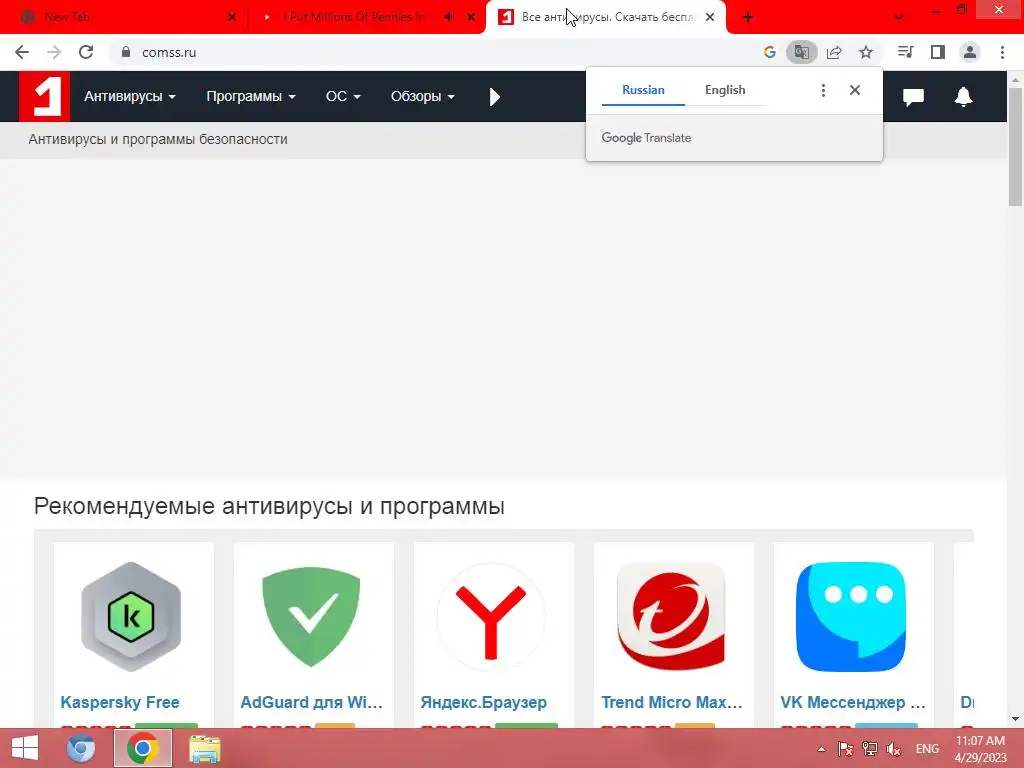
Task: Click the AdGuard shield icon
Action: (311, 616)
